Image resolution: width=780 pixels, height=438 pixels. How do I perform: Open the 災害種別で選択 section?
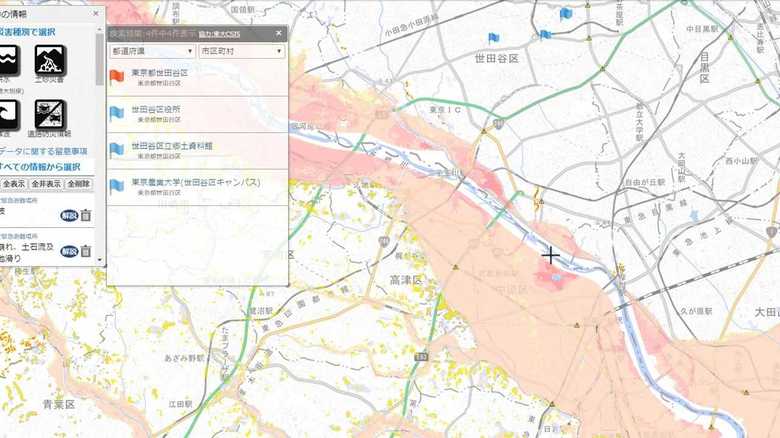[x=27, y=32]
